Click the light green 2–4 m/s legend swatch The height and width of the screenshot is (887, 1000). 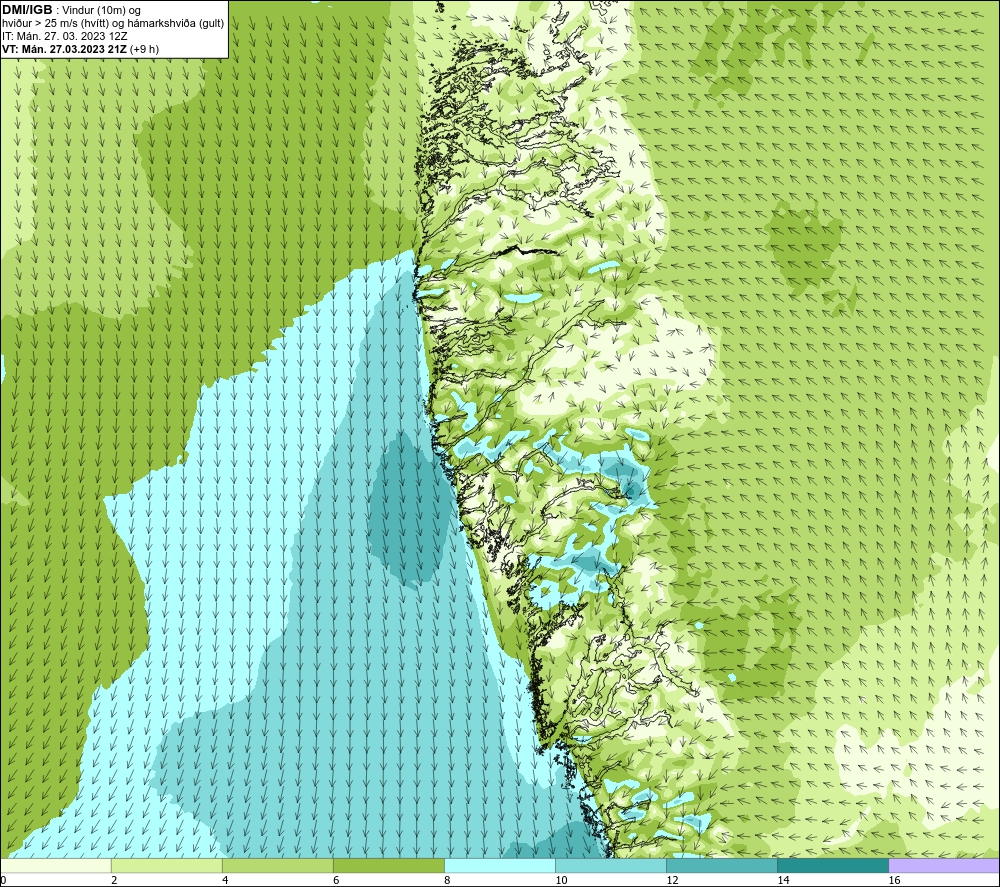[x=166, y=865]
